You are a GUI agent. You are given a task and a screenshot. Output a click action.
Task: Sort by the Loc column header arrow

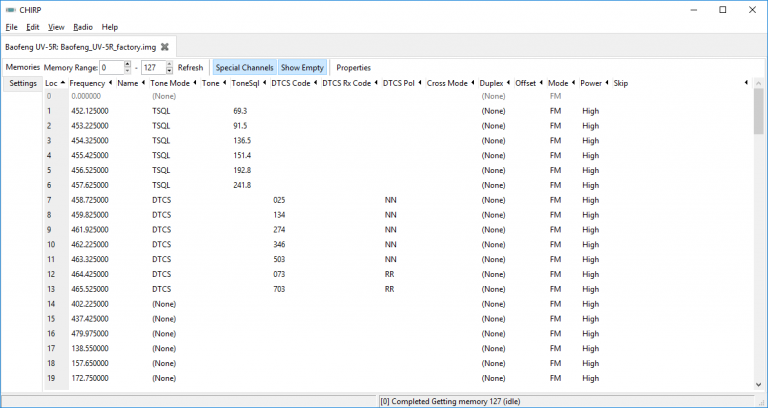(63, 83)
